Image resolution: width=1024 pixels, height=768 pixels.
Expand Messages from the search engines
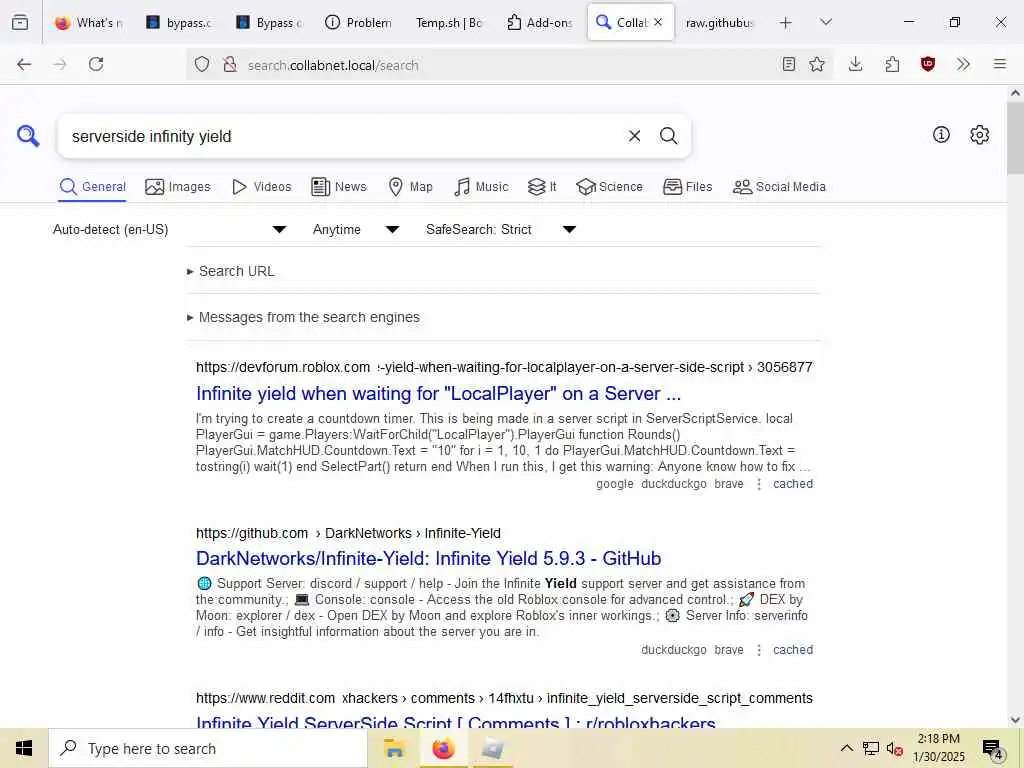303,317
